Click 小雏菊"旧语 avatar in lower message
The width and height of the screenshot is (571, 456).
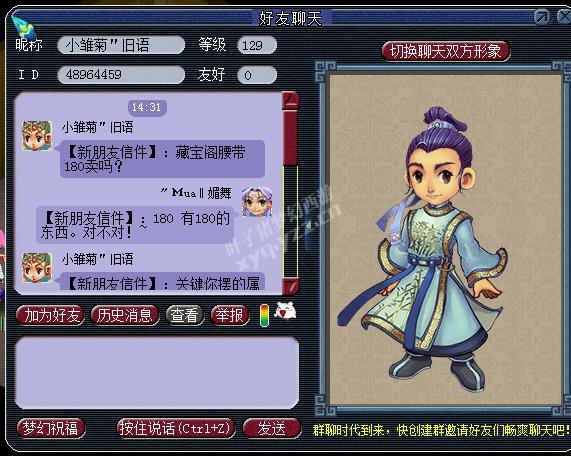pos(36,268)
